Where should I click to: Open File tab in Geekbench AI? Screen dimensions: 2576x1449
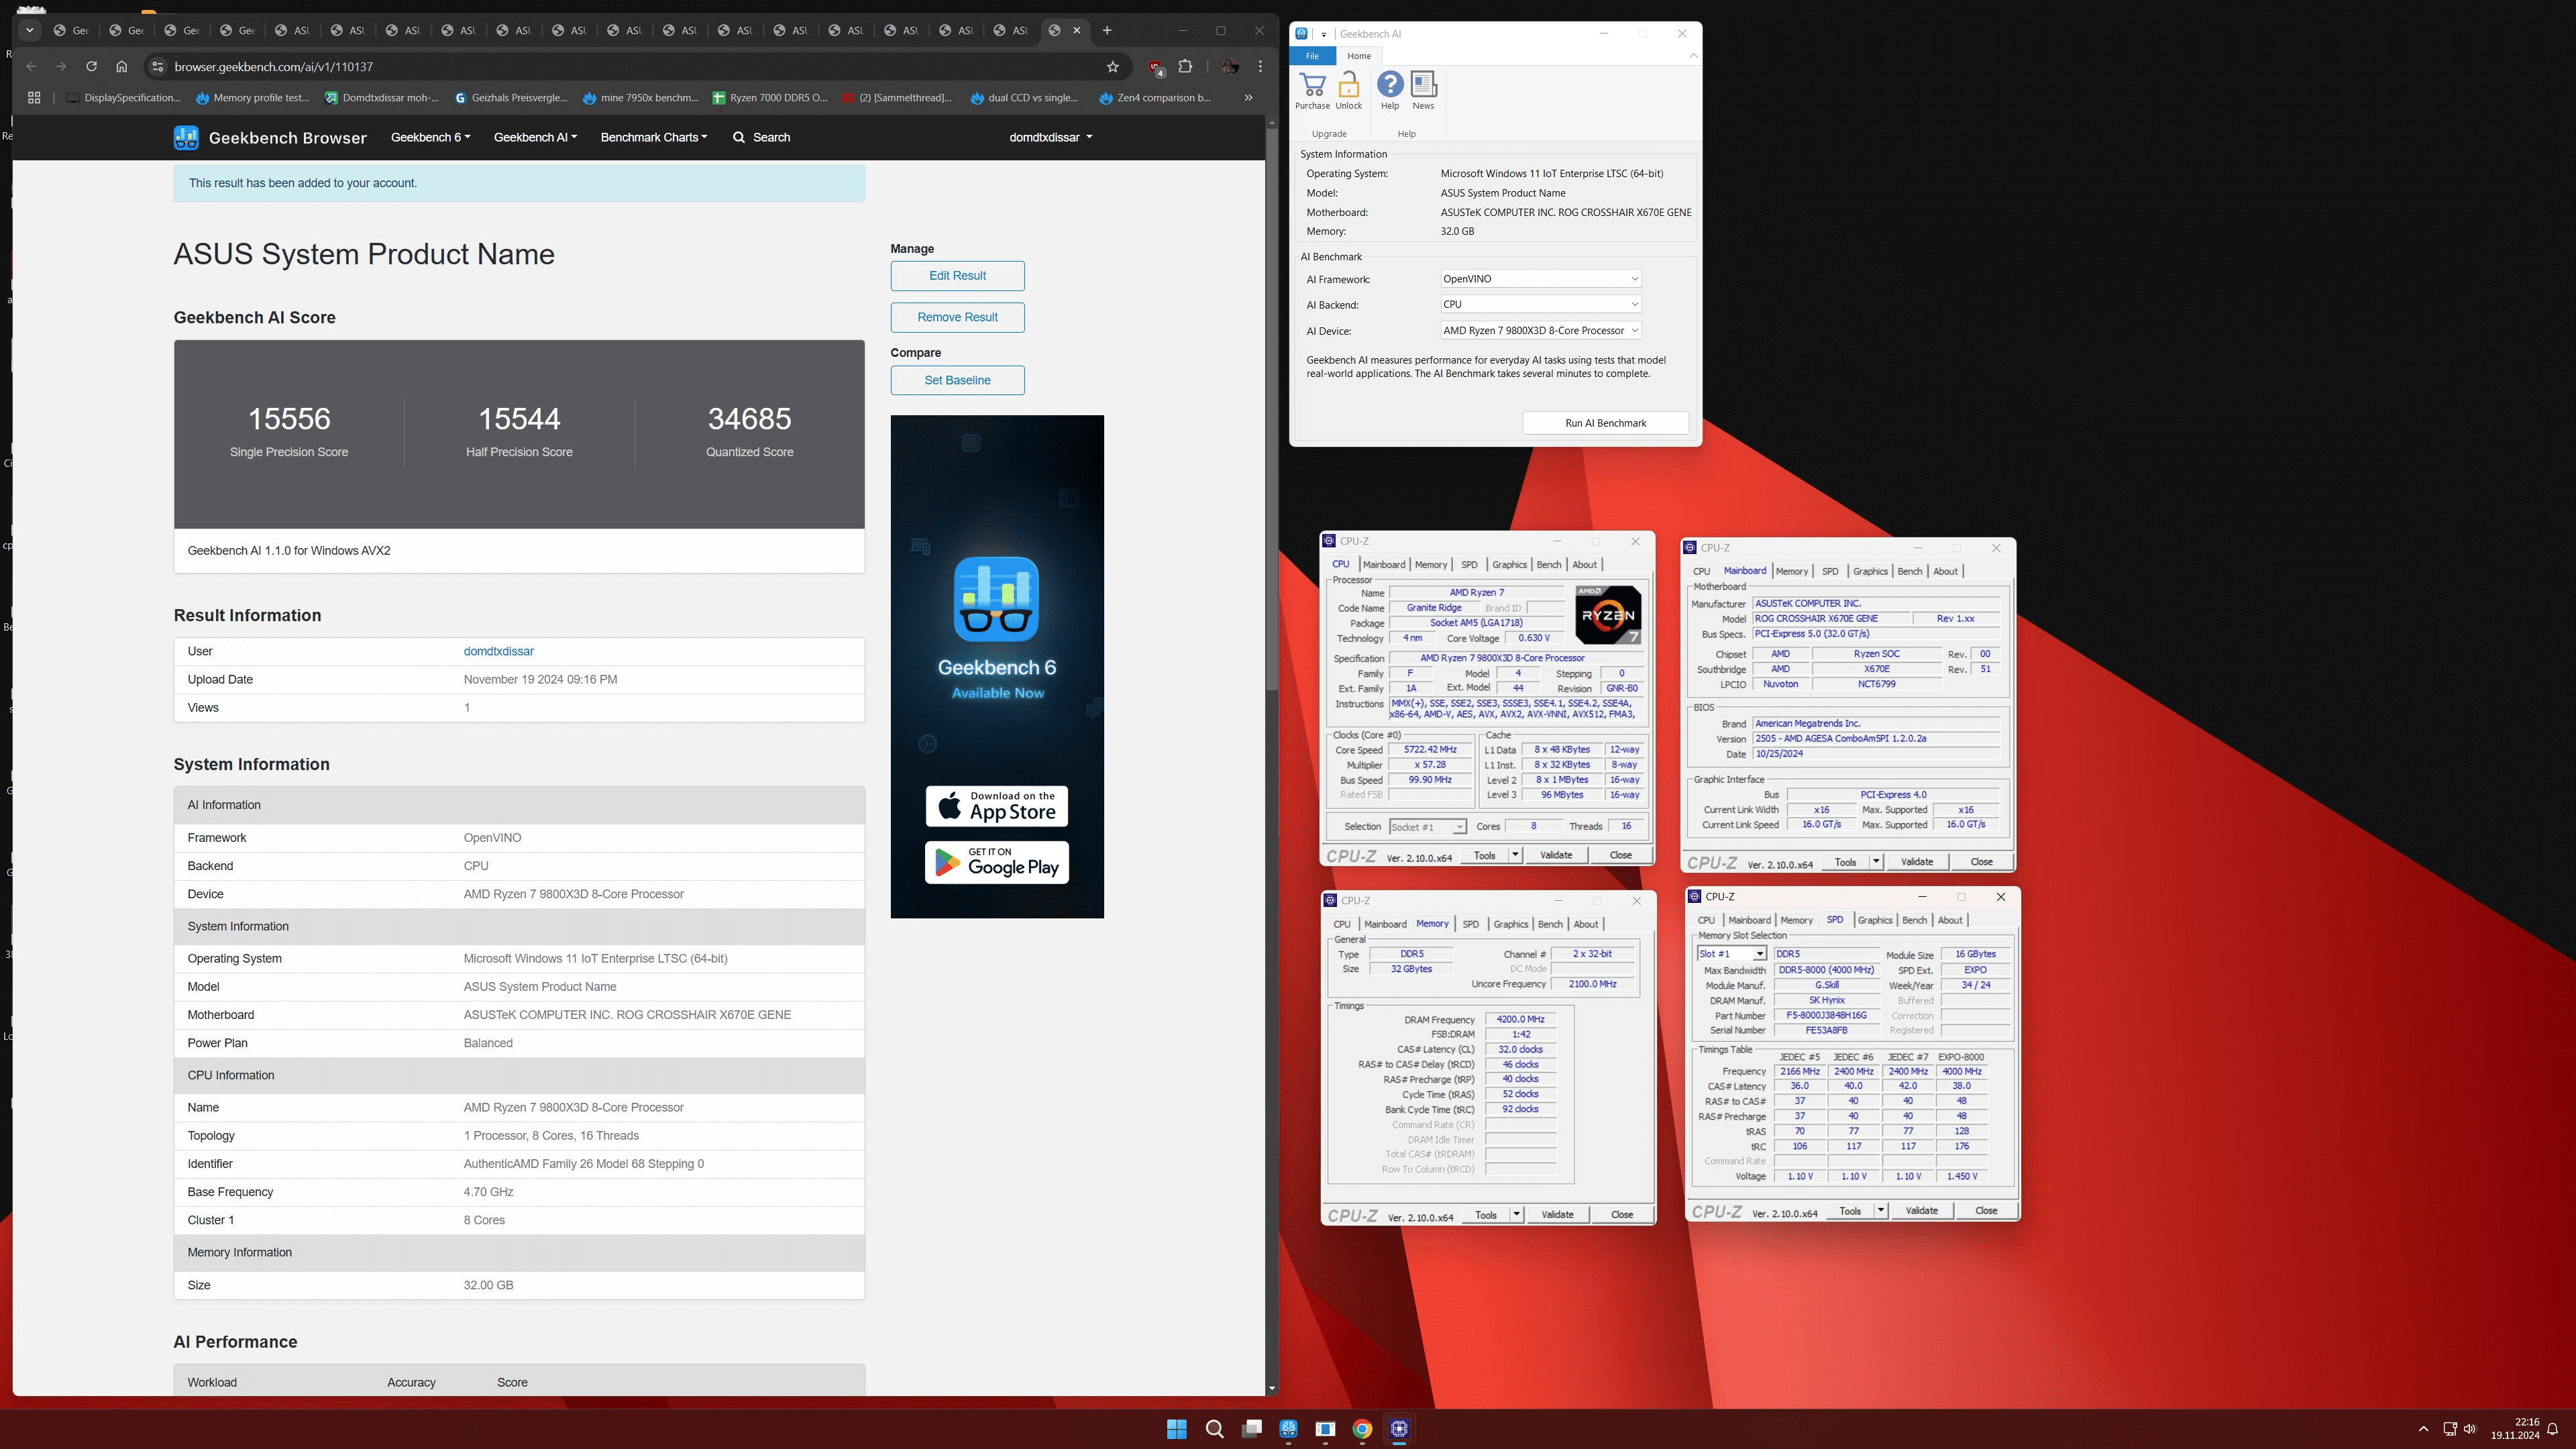click(x=1312, y=56)
